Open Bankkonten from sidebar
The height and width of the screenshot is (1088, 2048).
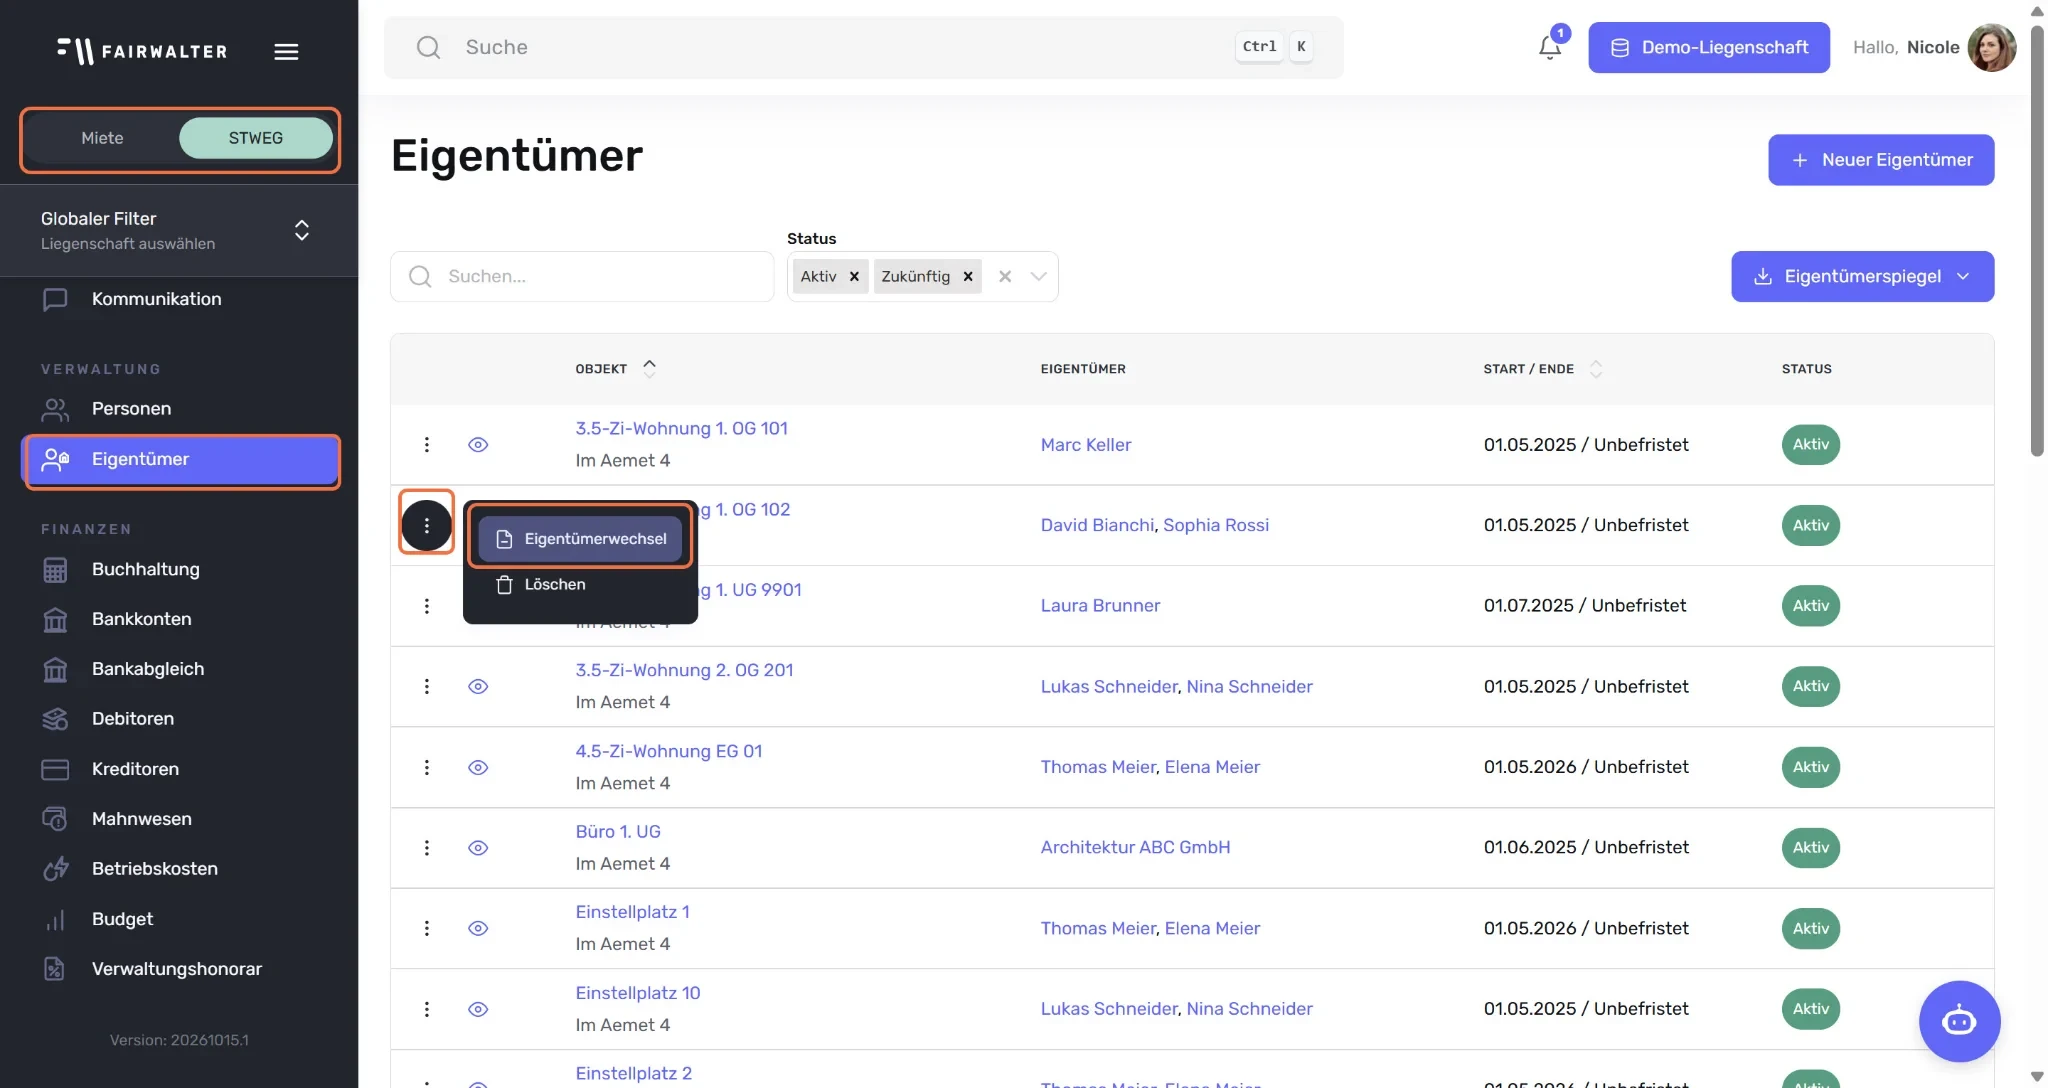(141, 620)
